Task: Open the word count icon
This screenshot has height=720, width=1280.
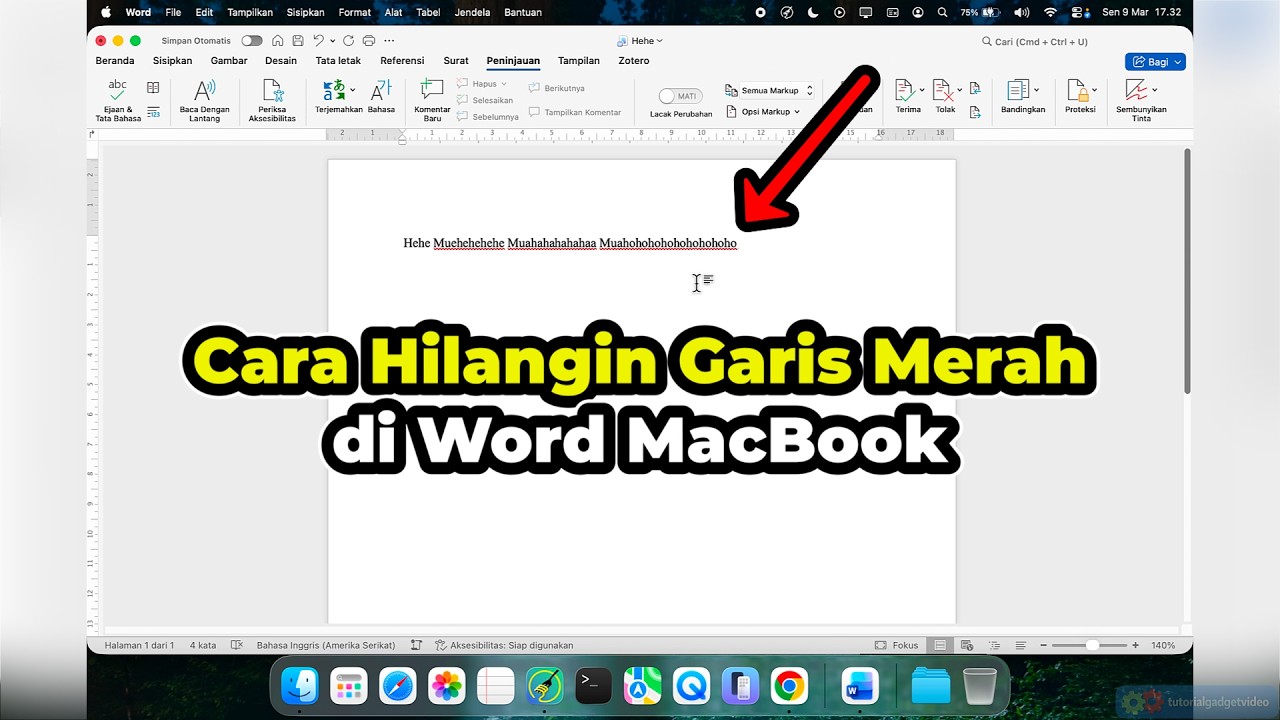Action: pyautogui.click(x=153, y=112)
